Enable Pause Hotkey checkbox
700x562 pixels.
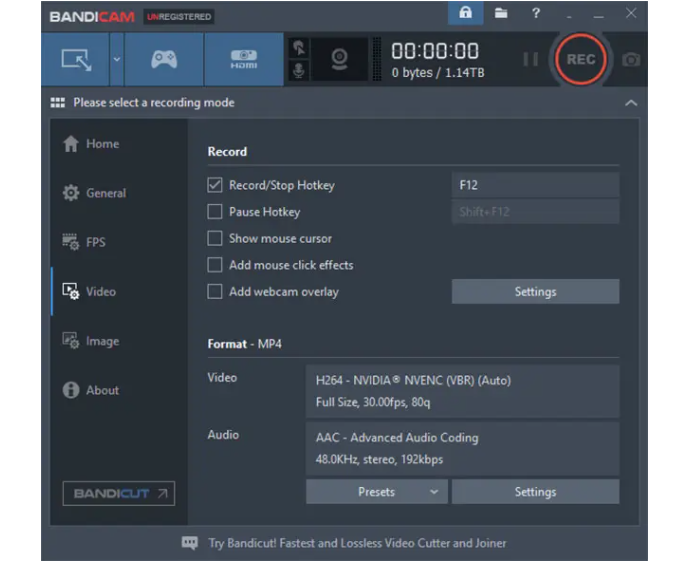215,212
